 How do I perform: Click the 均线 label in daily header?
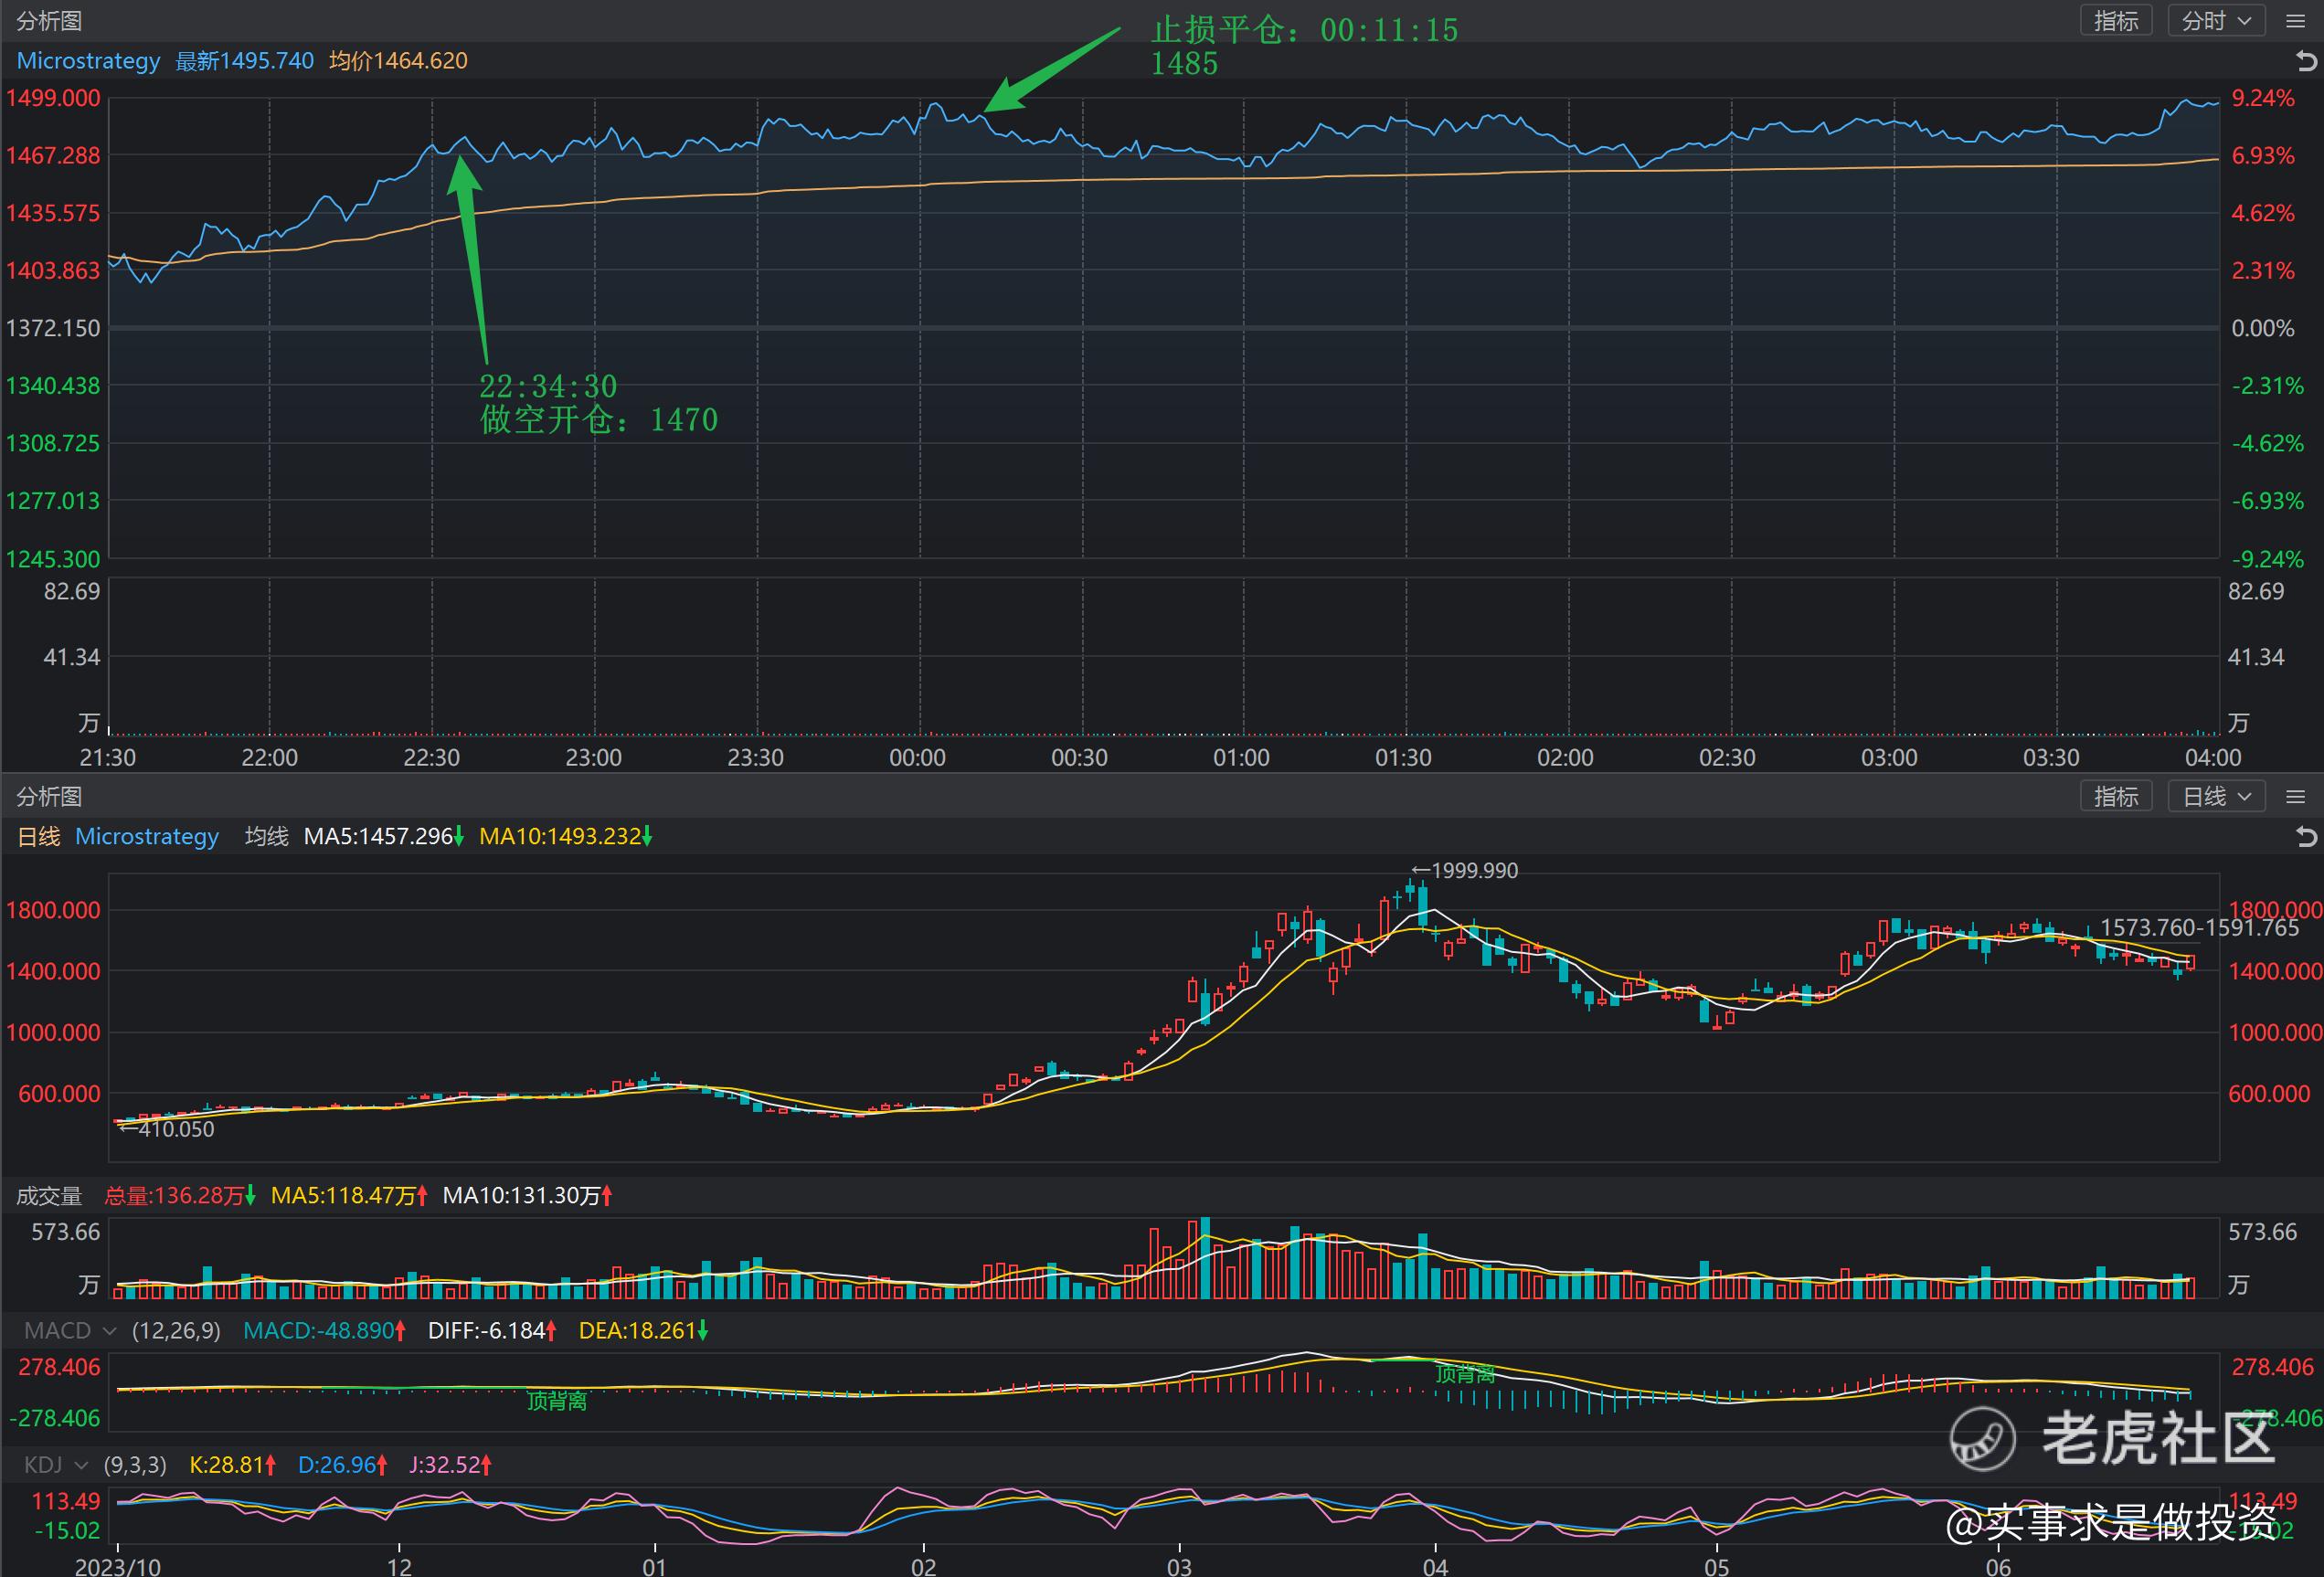point(266,837)
